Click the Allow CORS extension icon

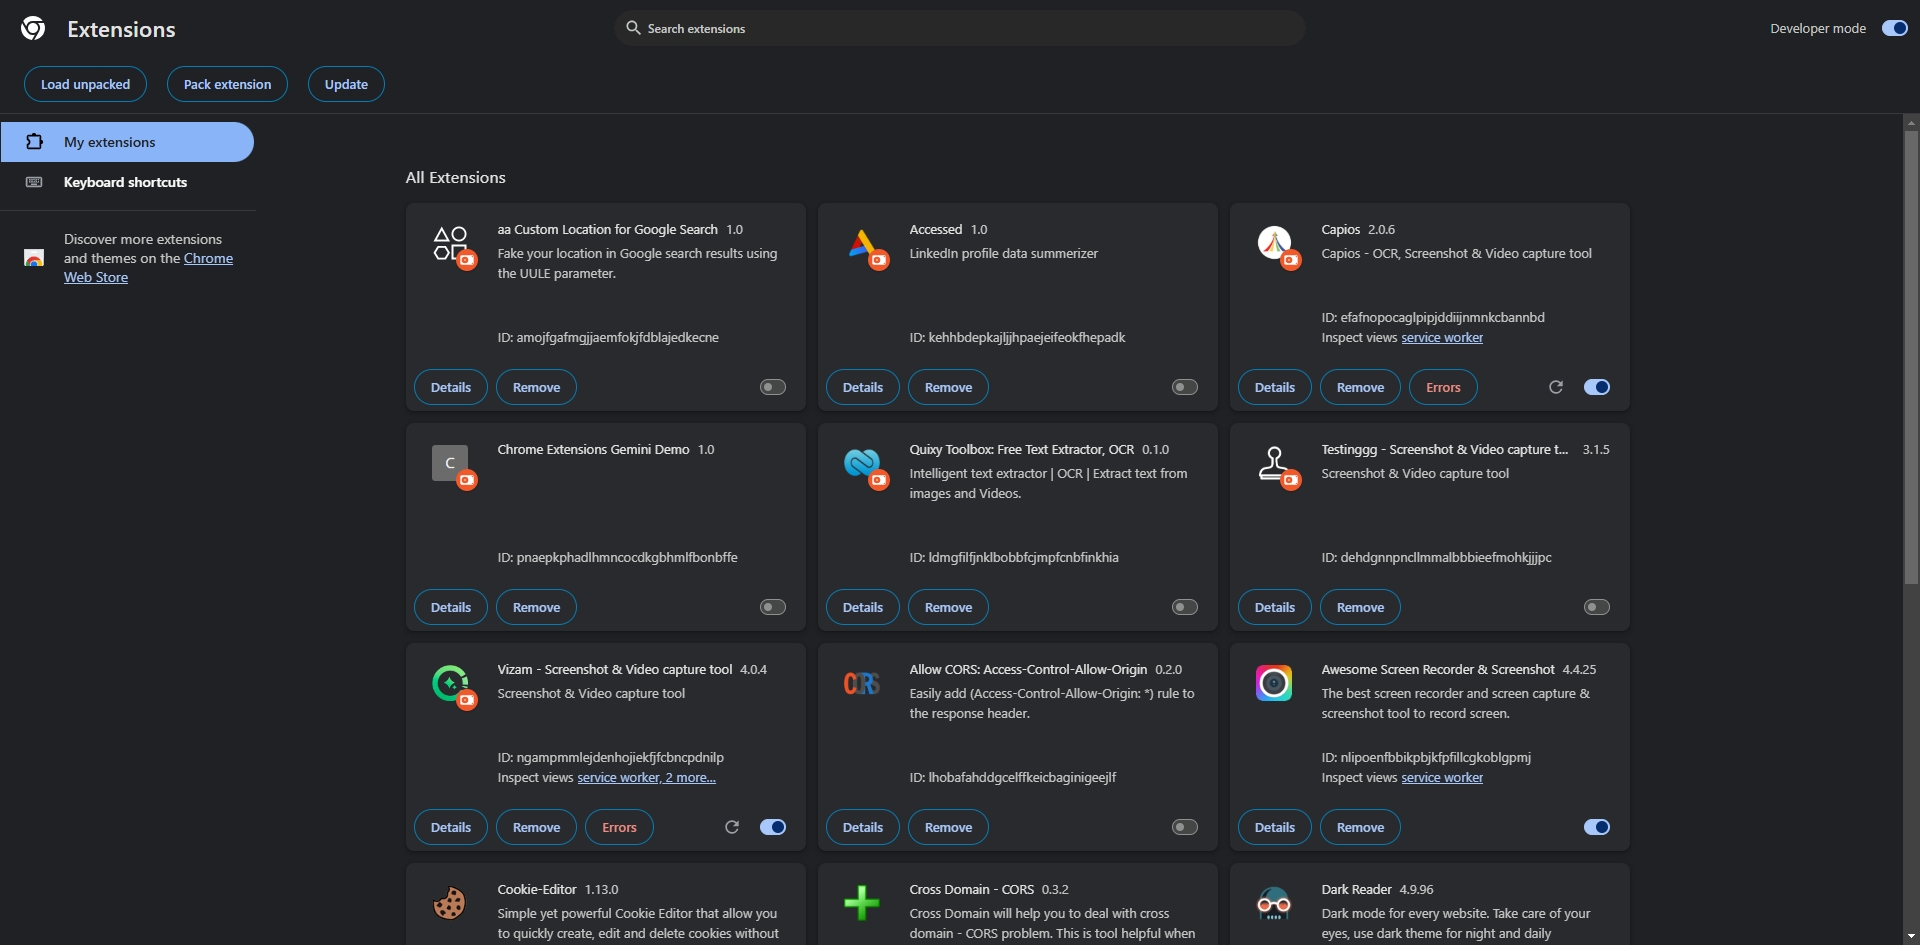point(862,683)
